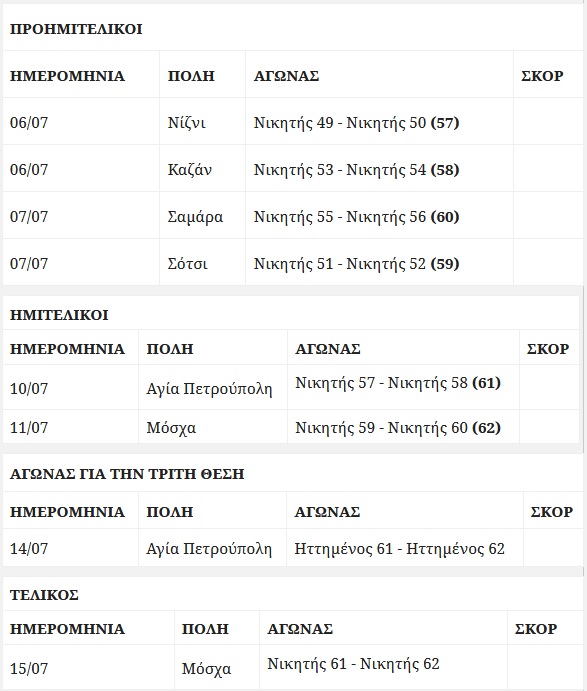Click match Νικητής 53 - Νικητής 54 (58)

[x=357, y=170]
